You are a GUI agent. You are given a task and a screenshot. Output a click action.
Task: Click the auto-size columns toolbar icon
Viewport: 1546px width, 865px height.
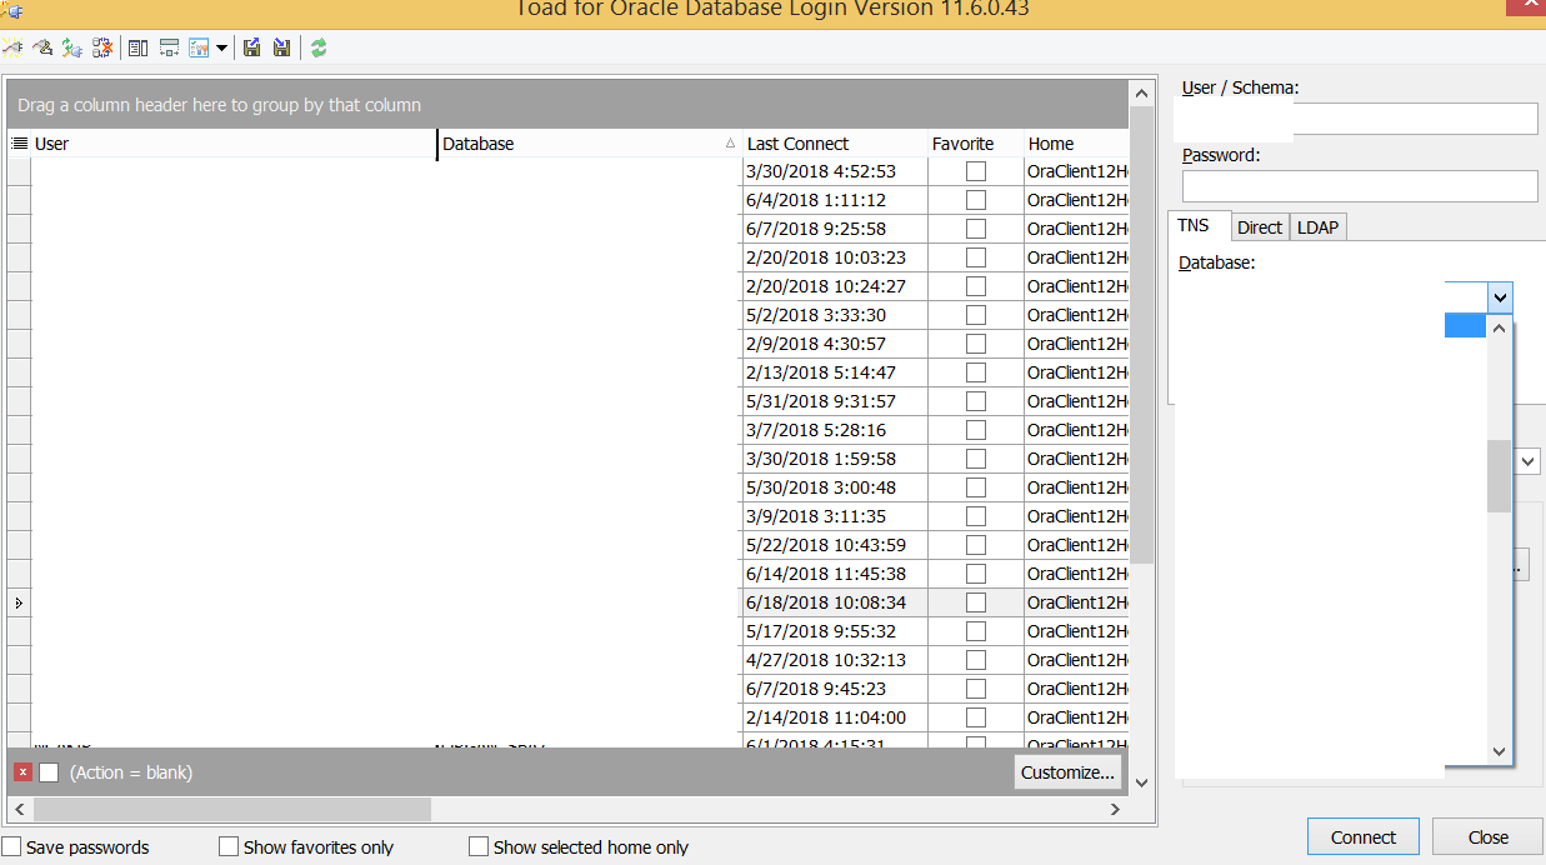tap(169, 47)
